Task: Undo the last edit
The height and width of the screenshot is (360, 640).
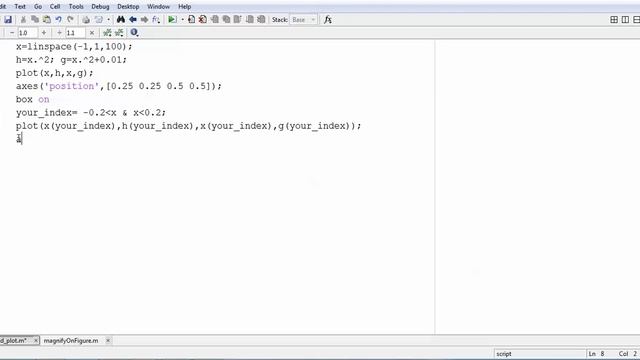Action: click(x=58, y=20)
